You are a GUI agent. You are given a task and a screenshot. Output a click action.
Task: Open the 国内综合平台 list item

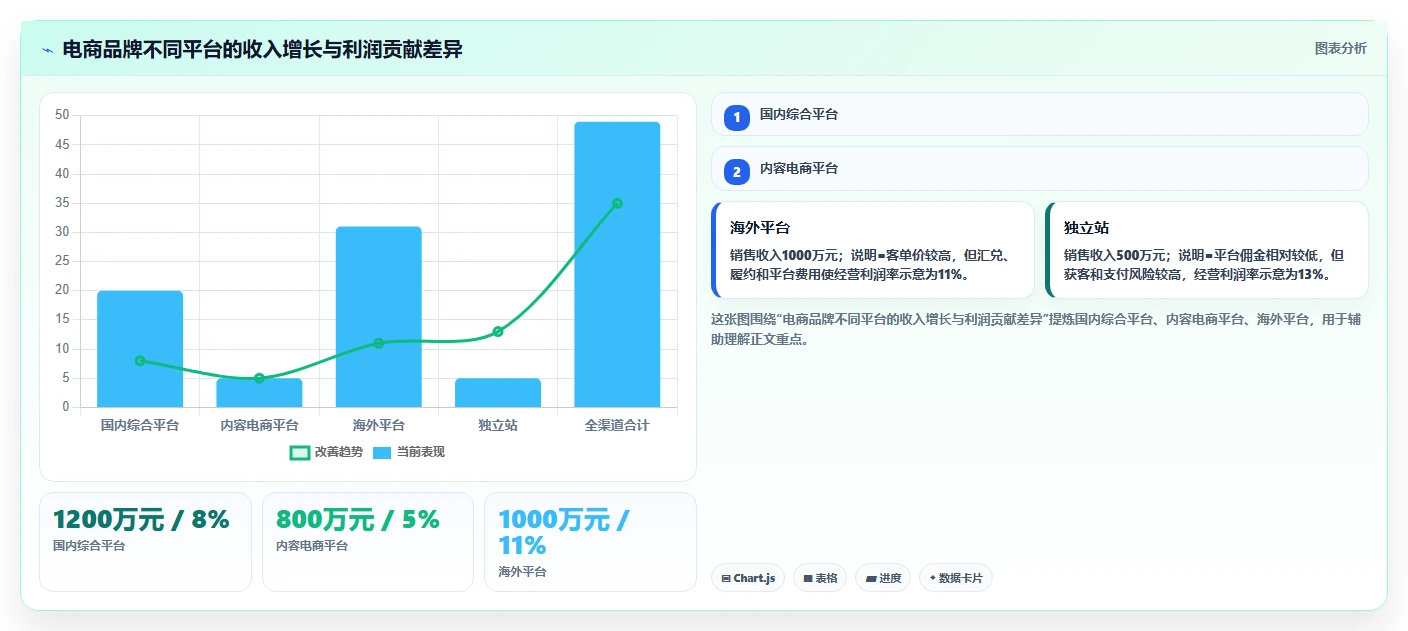pyautogui.click(x=1040, y=114)
